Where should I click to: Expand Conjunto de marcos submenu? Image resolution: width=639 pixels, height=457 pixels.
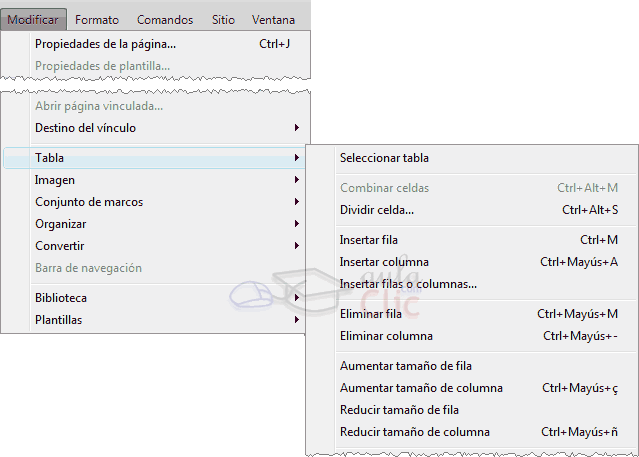[88, 202]
